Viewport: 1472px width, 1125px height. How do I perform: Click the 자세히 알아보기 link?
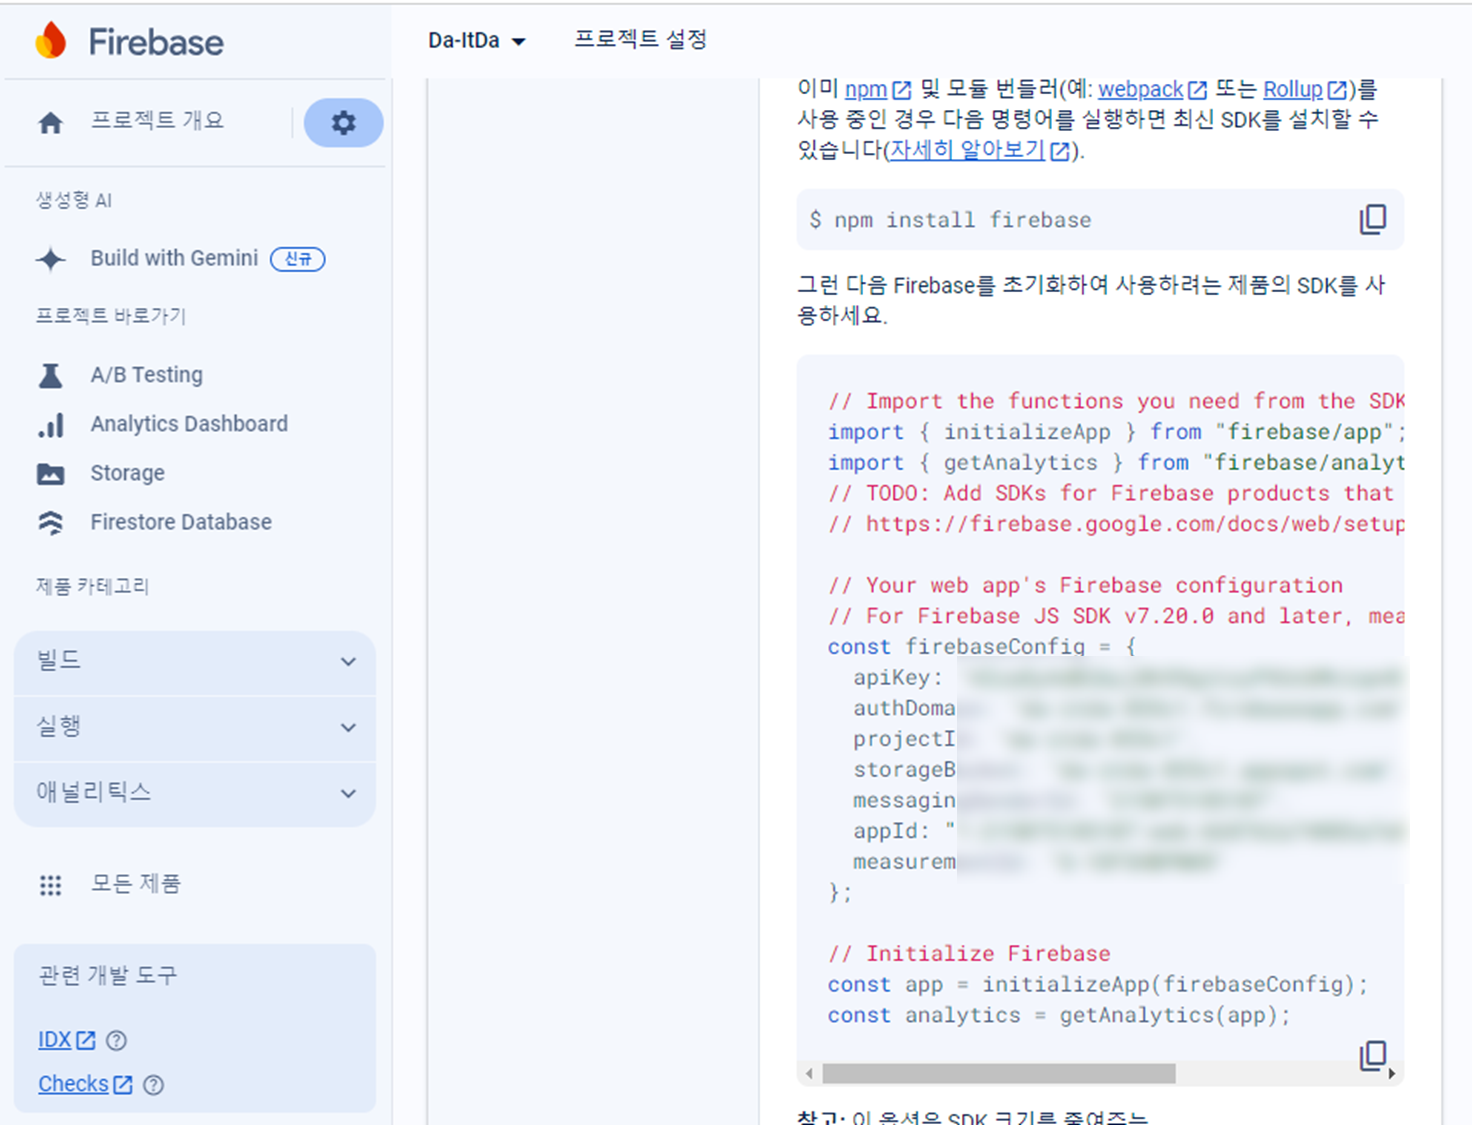[x=967, y=151]
